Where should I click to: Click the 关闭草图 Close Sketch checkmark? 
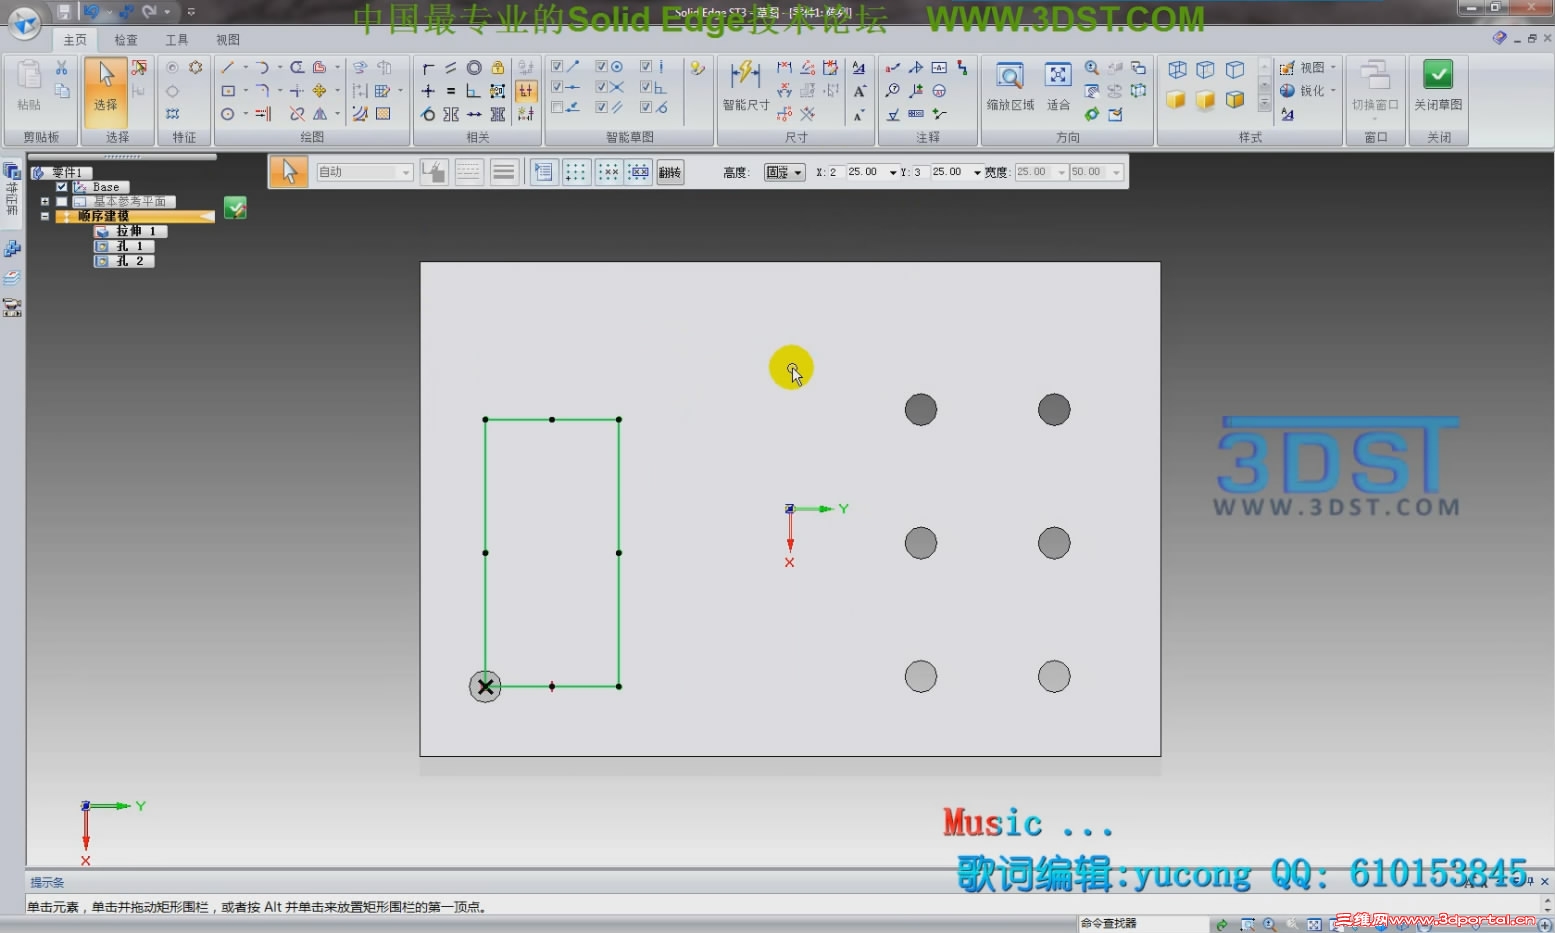[x=1438, y=86]
